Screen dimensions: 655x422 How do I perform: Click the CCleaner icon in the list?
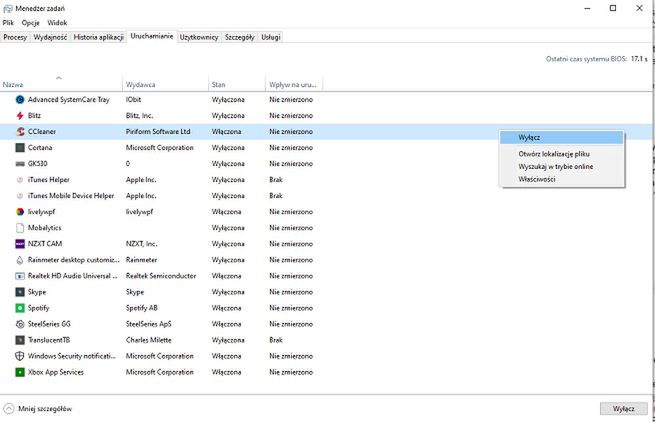(20, 131)
